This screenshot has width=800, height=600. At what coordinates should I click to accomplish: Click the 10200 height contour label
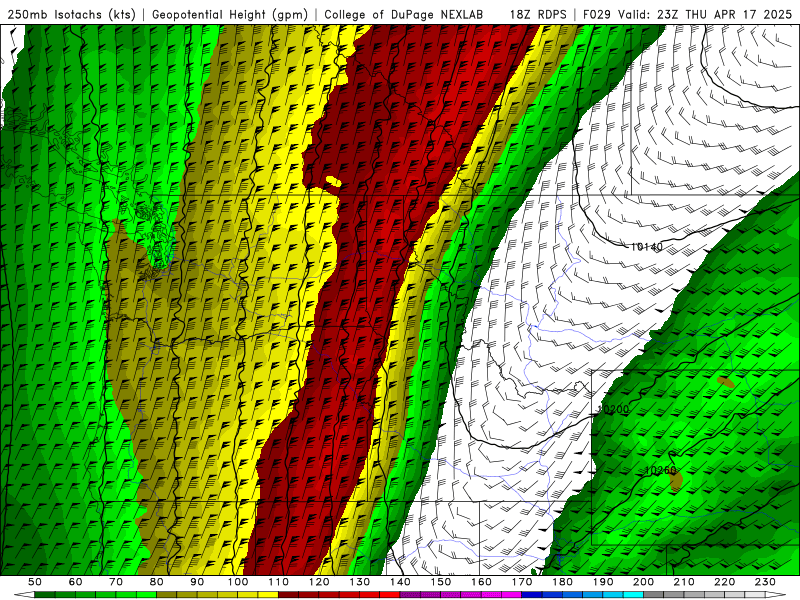[613, 409]
